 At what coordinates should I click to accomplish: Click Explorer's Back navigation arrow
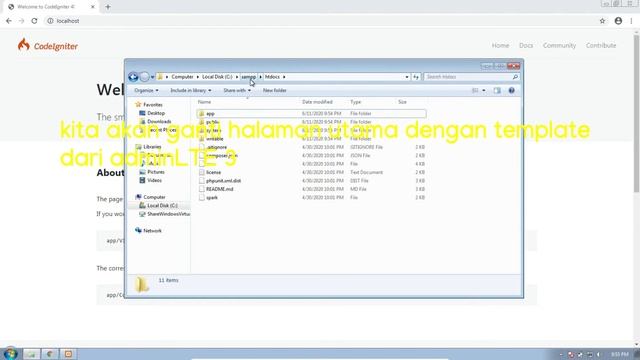click(x=133, y=77)
